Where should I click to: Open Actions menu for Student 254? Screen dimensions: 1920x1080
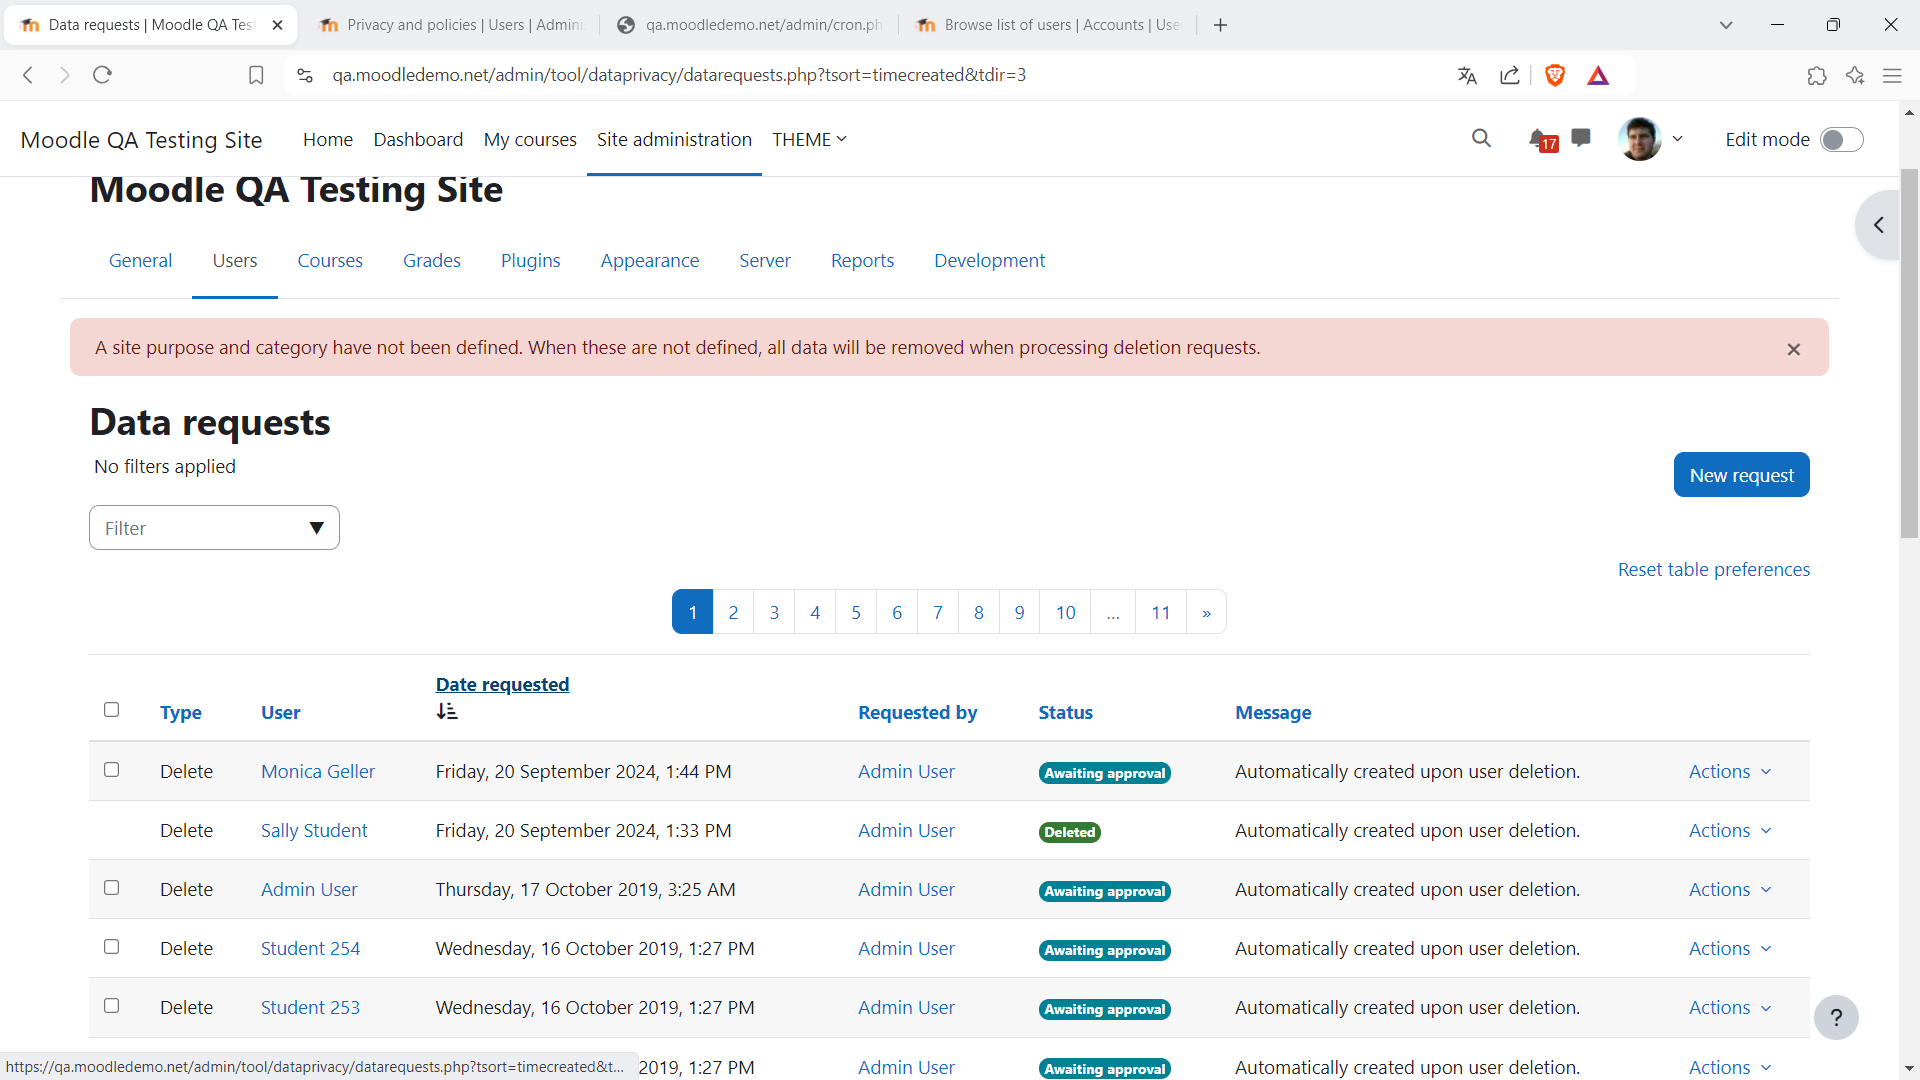point(1729,948)
